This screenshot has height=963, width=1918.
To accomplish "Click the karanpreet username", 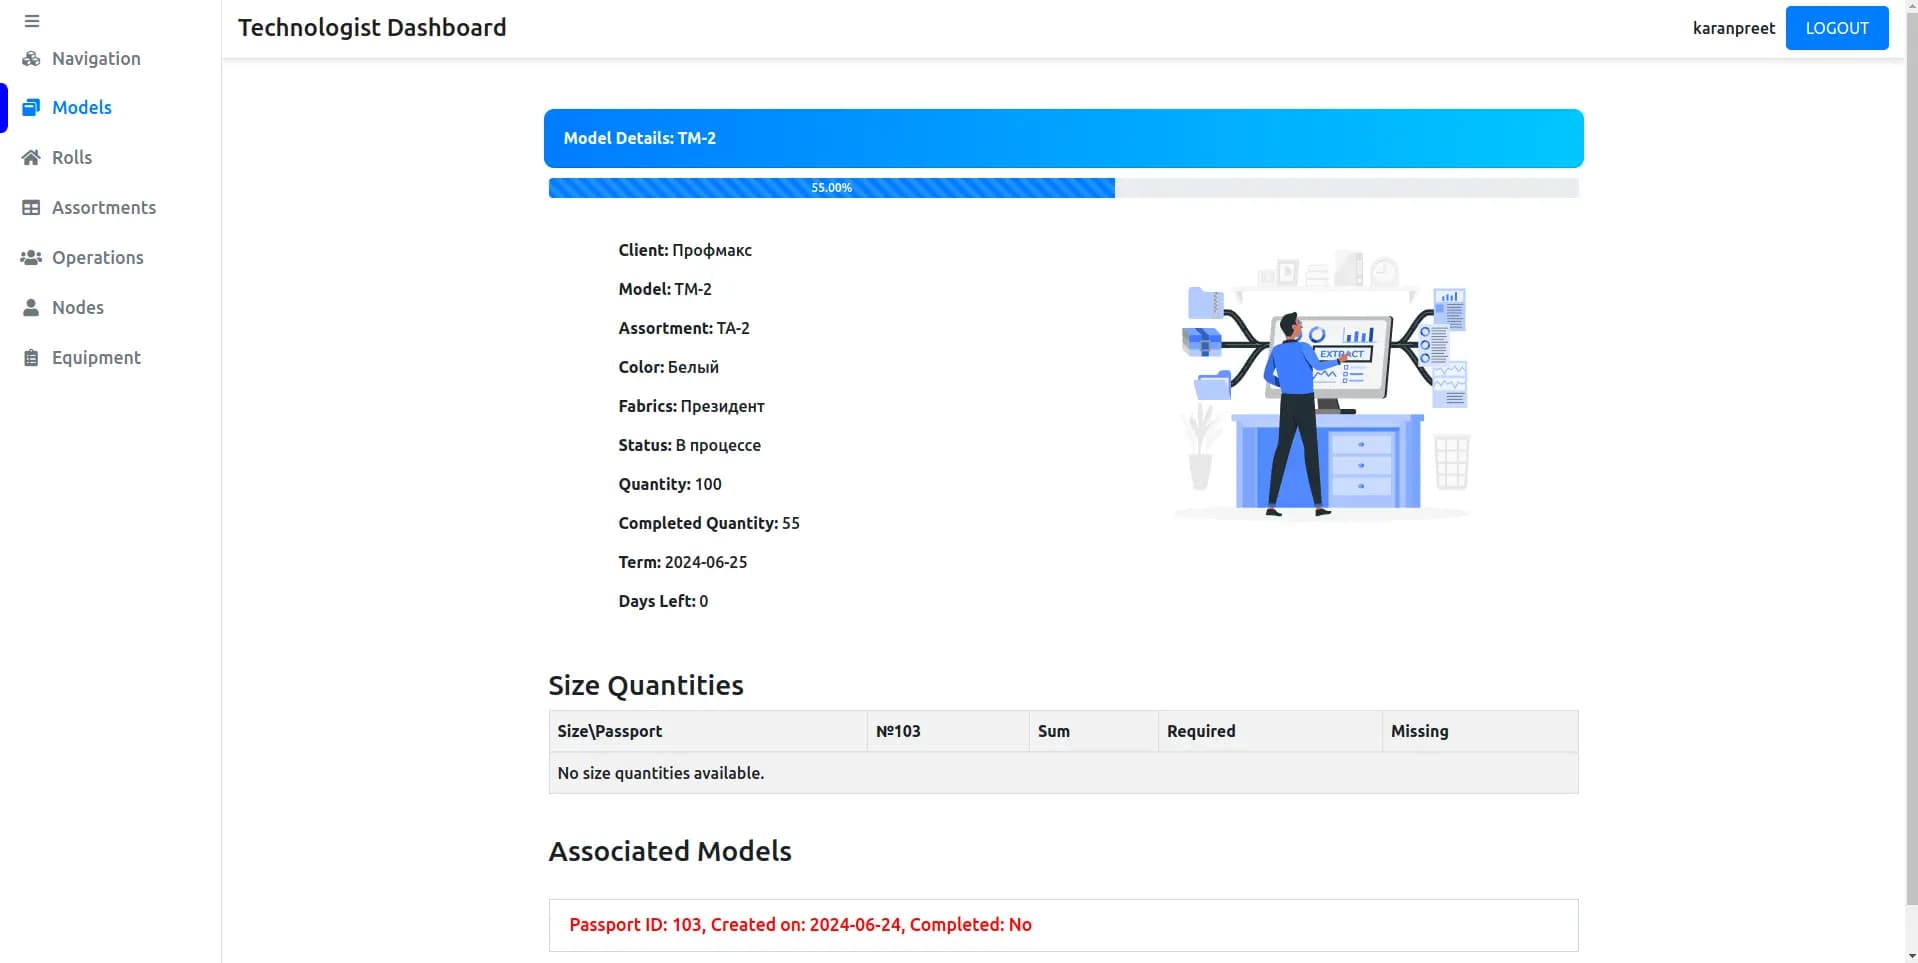I will tap(1733, 28).
